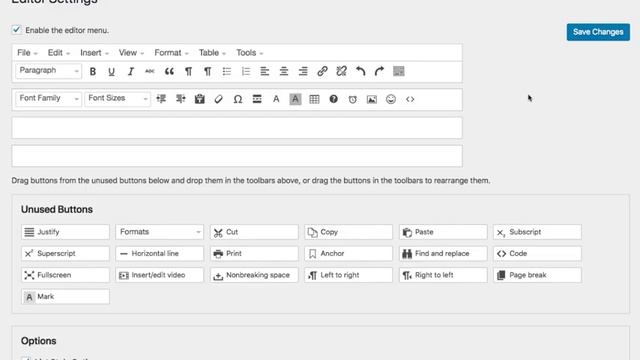This screenshot has width=640, height=360.
Task: Toggle the Bold button in the toolbar
Action: coord(93,71)
